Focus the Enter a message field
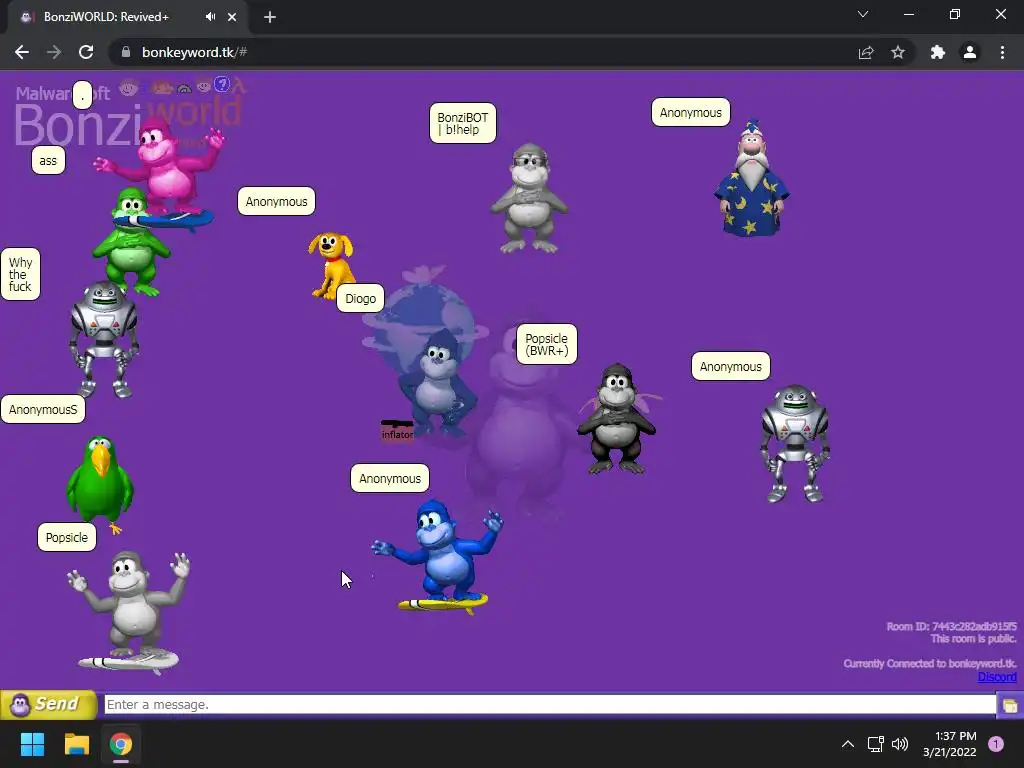 550,705
